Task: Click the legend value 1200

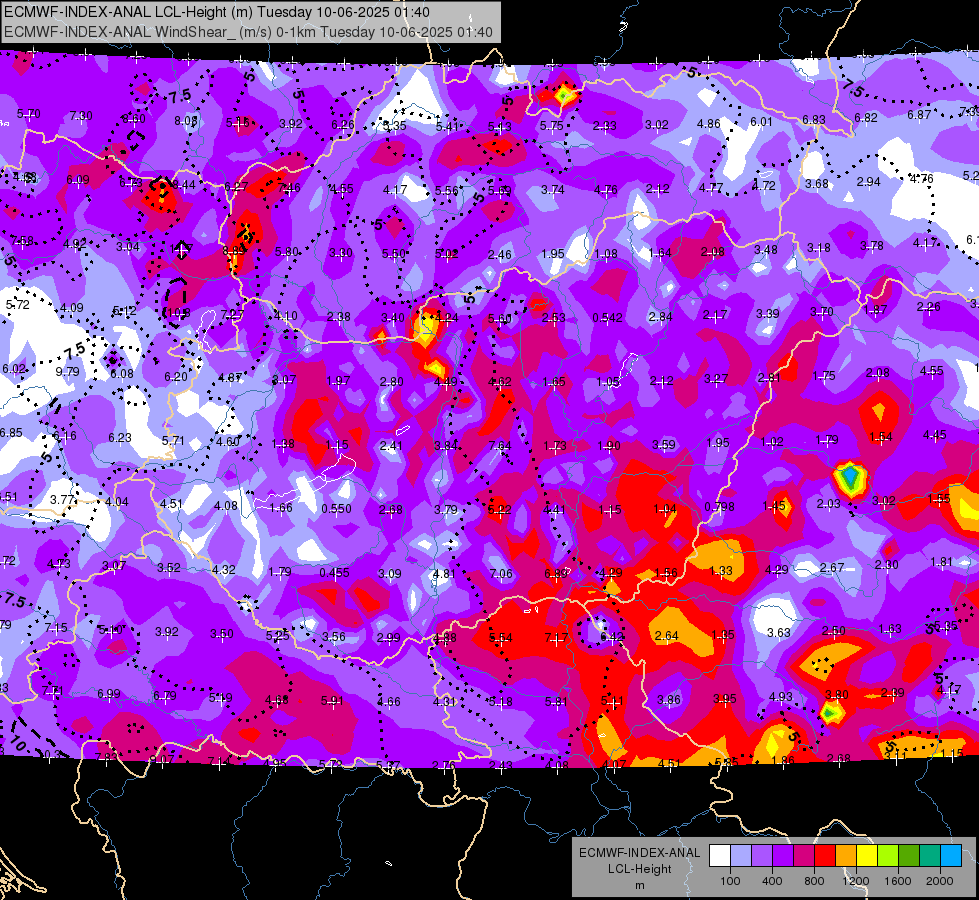Action: [856, 881]
